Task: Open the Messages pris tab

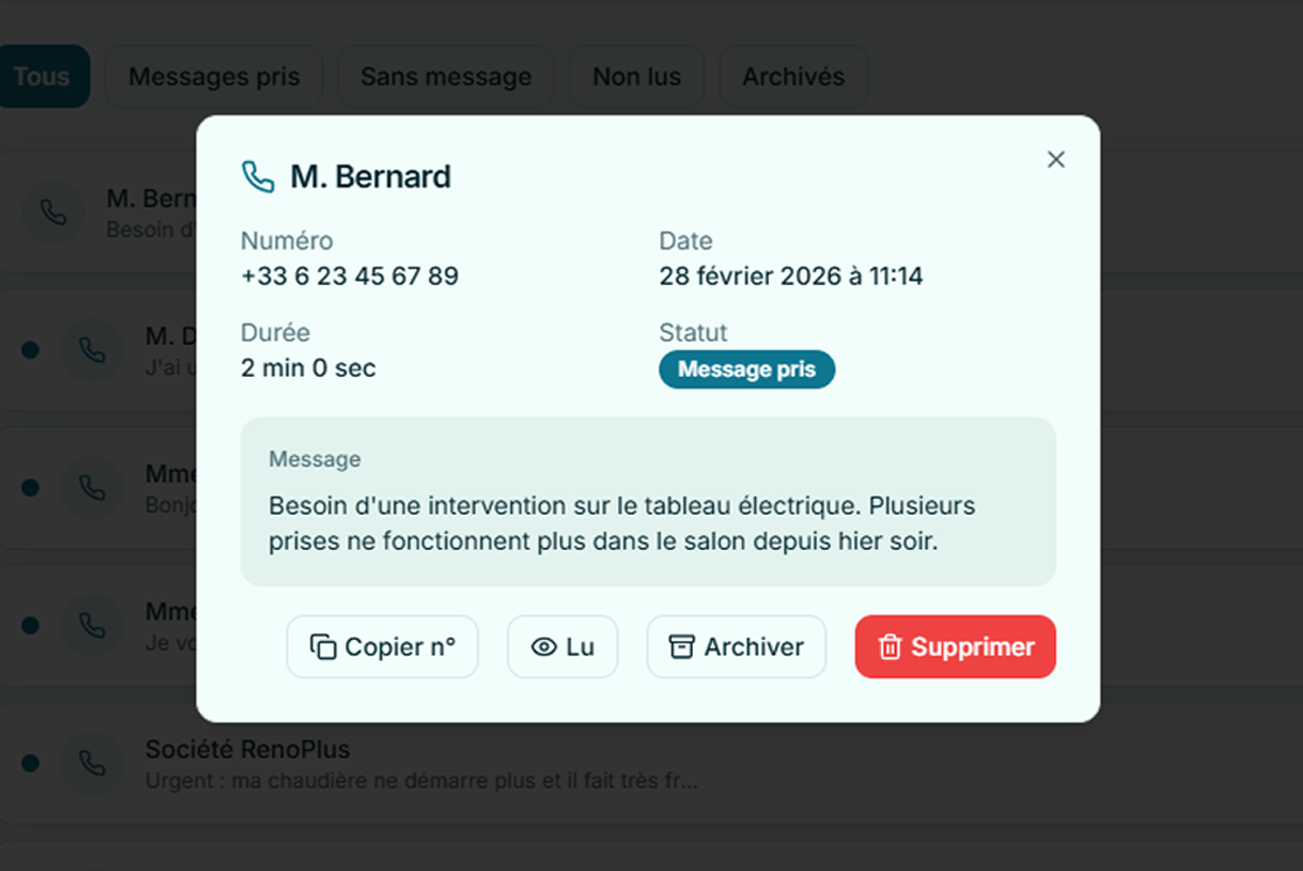Action: (x=214, y=76)
